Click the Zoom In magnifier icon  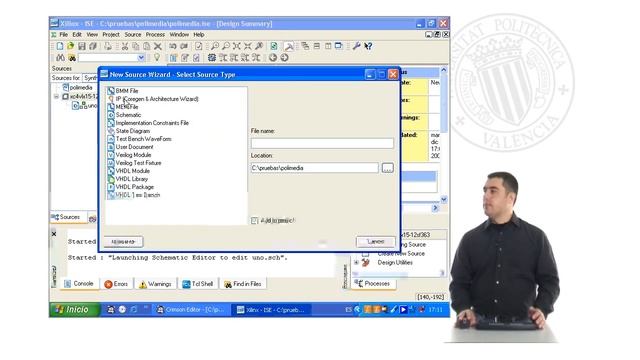[x=215, y=46]
